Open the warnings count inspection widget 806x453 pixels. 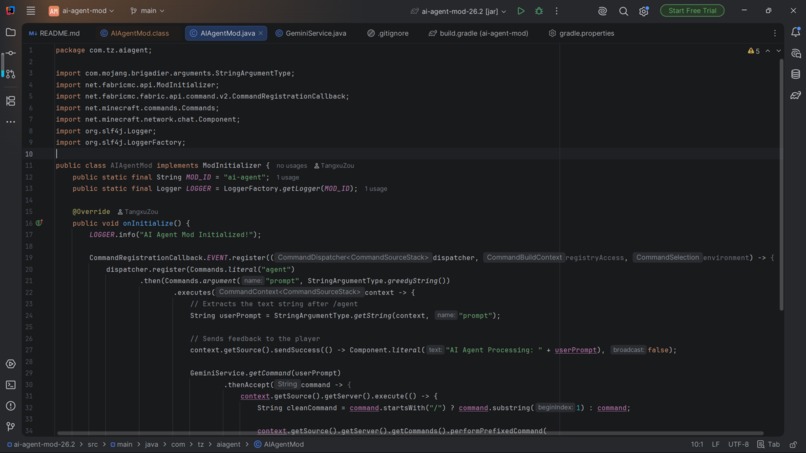tap(754, 51)
